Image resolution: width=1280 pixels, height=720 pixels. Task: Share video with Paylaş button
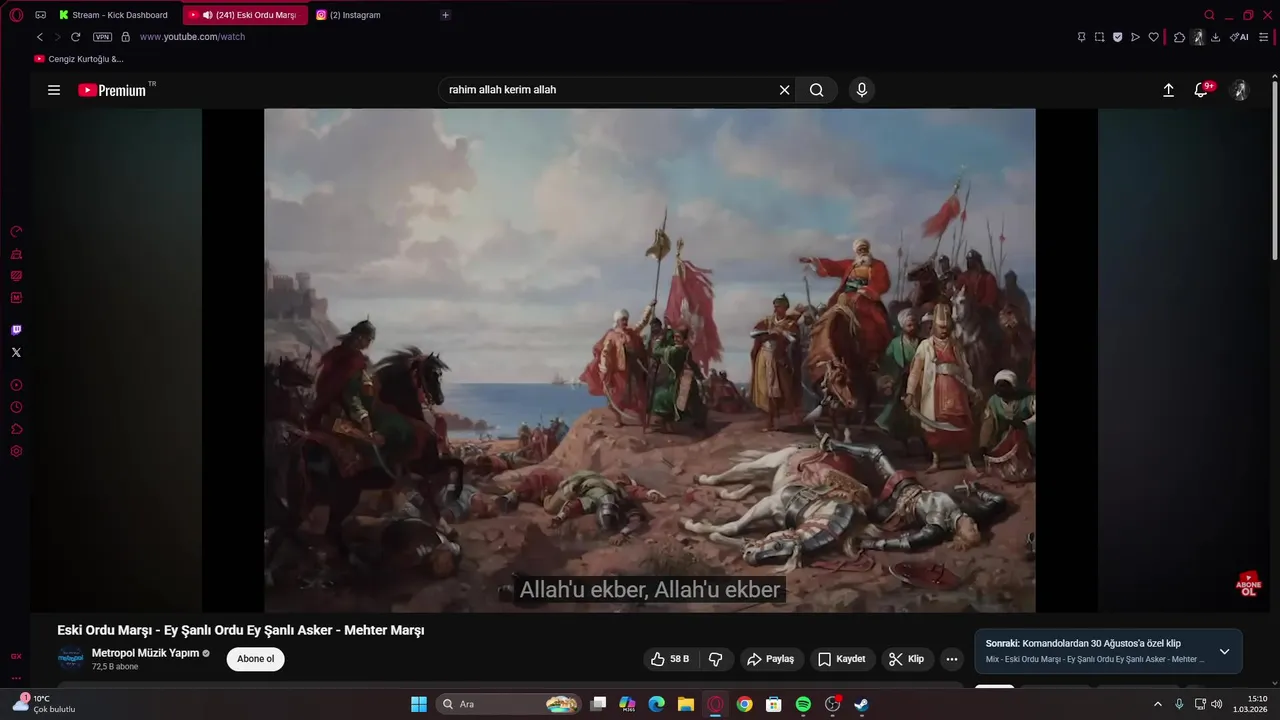(x=770, y=659)
